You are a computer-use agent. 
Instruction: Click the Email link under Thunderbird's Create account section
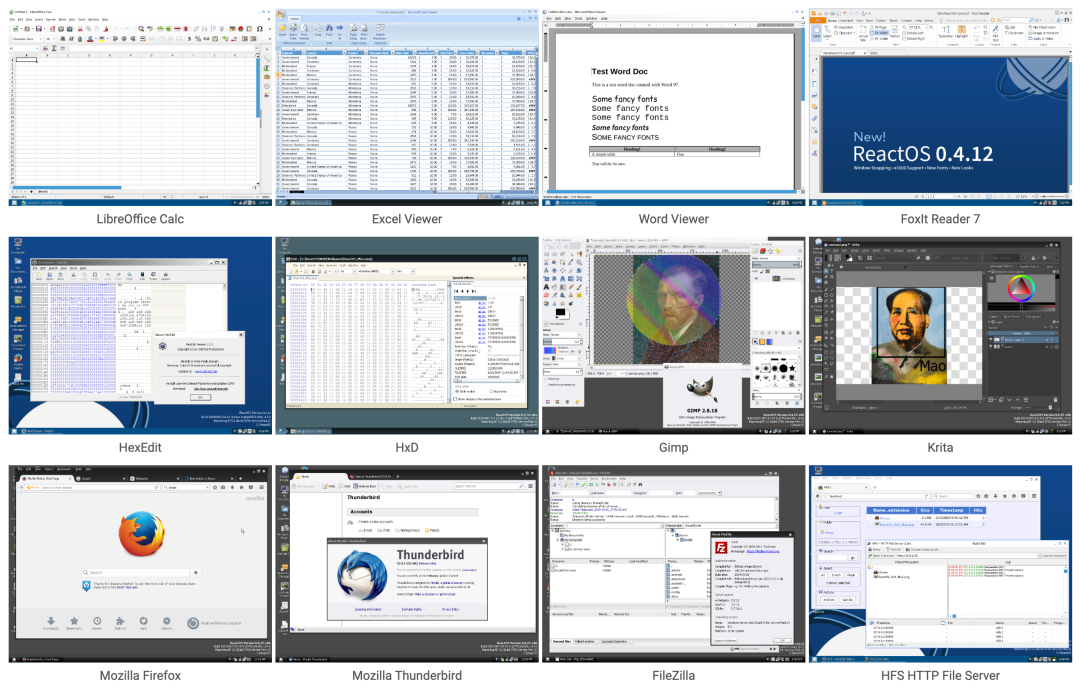(366, 531)
